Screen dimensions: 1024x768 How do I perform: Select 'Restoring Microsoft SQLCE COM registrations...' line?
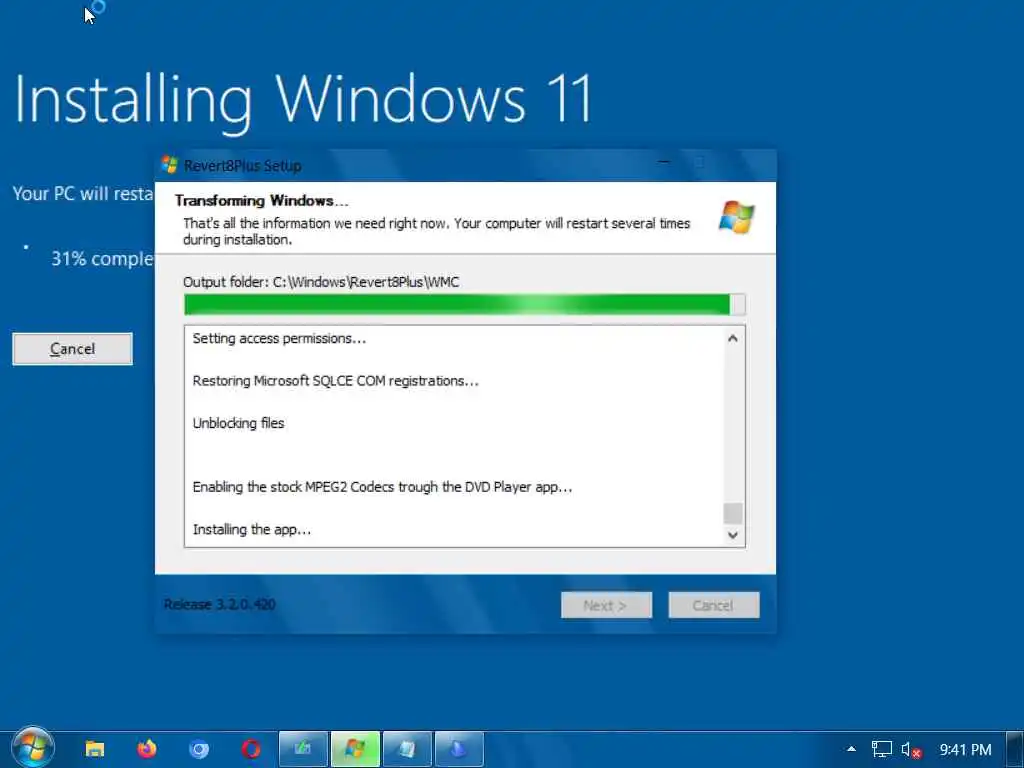pyautogui.click(x=335, y=381)
